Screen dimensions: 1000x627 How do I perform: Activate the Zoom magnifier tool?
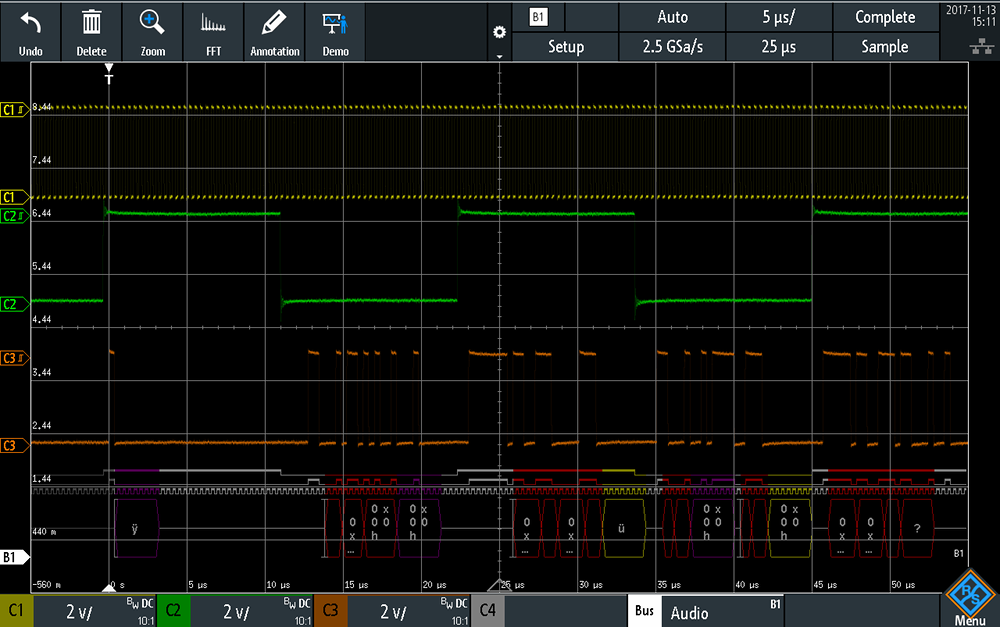[152, 23]
